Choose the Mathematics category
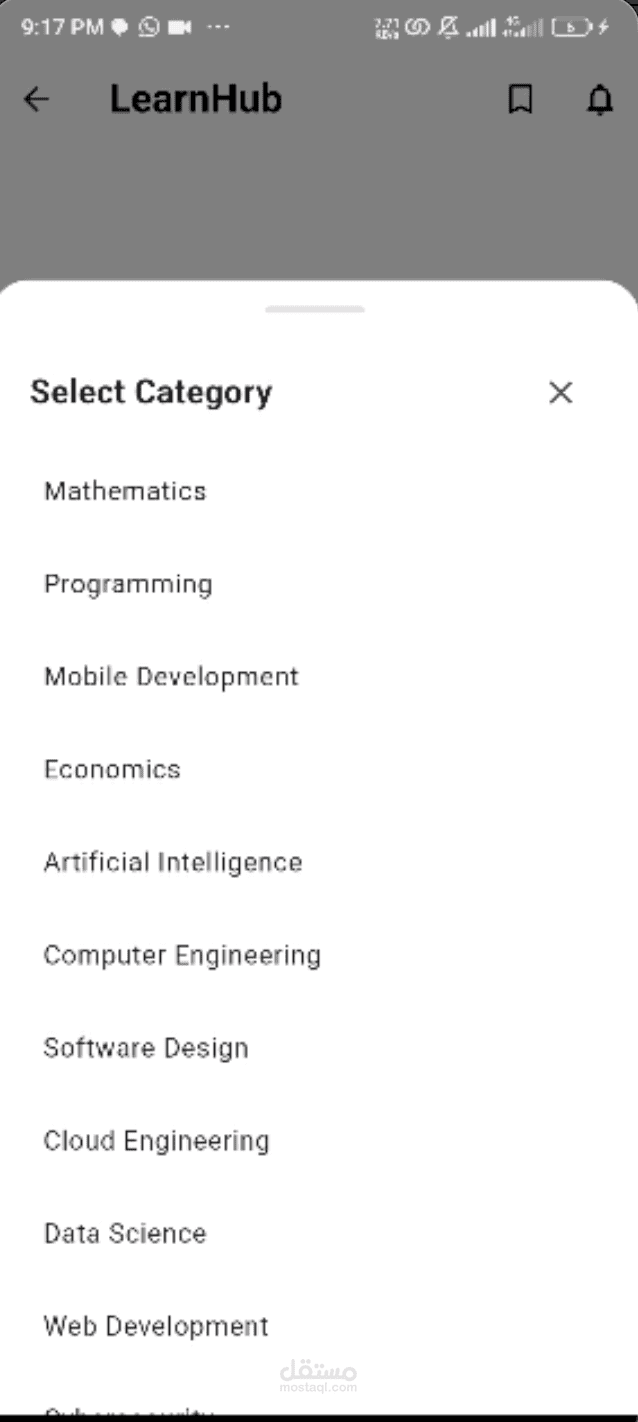638x1422 pixels. pos(319,491)
